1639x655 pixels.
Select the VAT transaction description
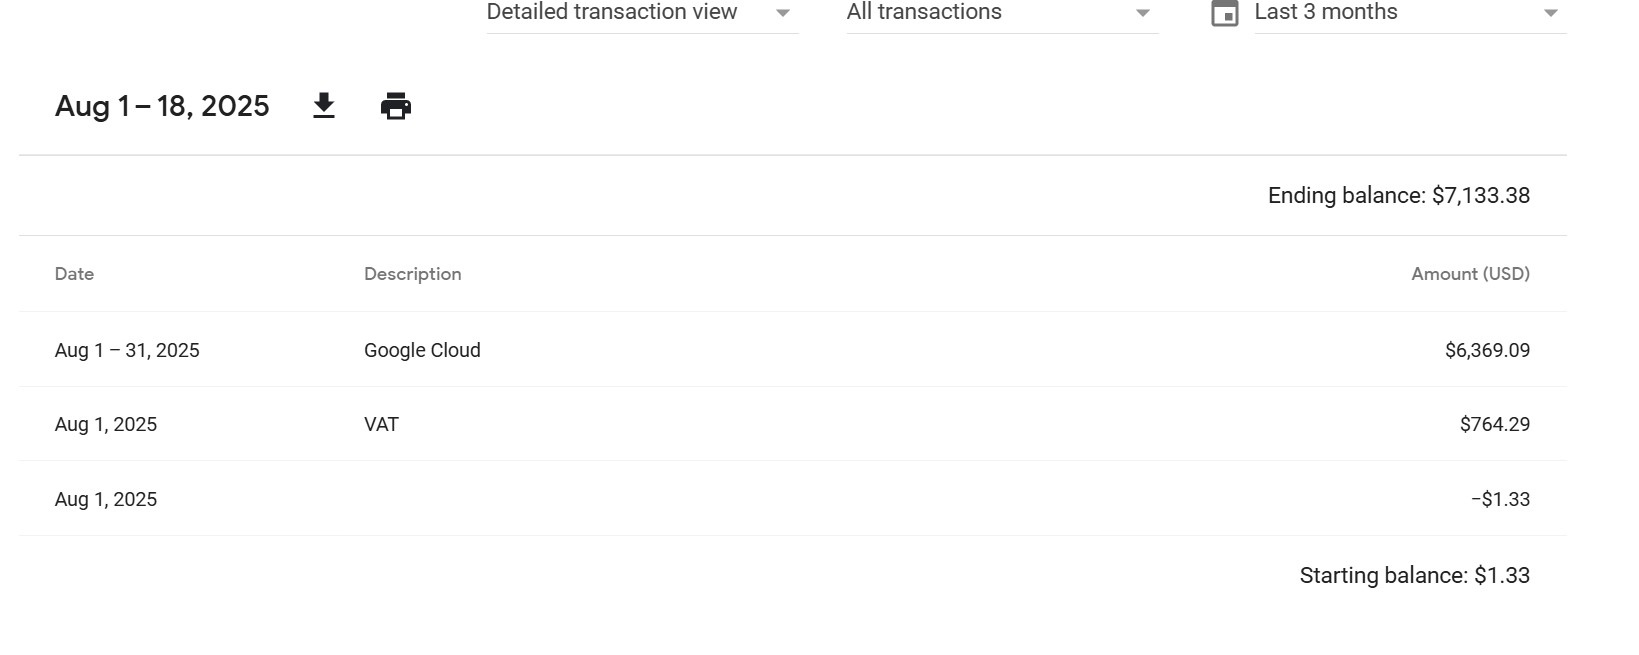(381, 424)
